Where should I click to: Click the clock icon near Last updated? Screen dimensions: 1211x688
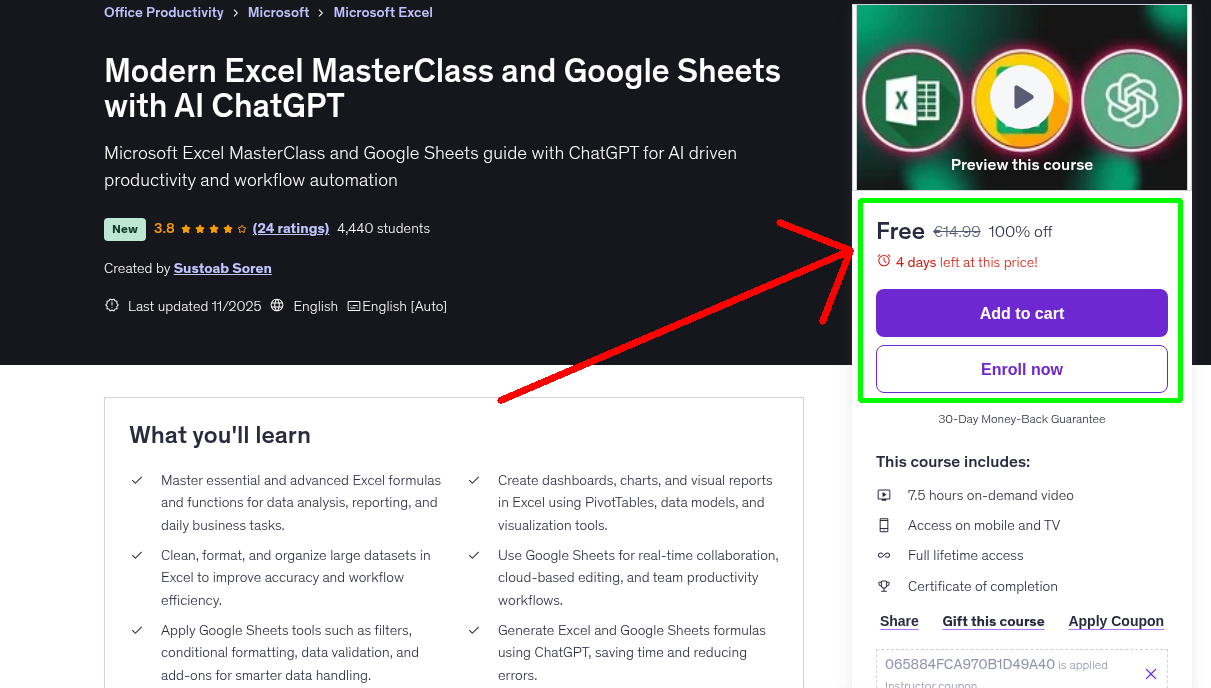point(111,305)
